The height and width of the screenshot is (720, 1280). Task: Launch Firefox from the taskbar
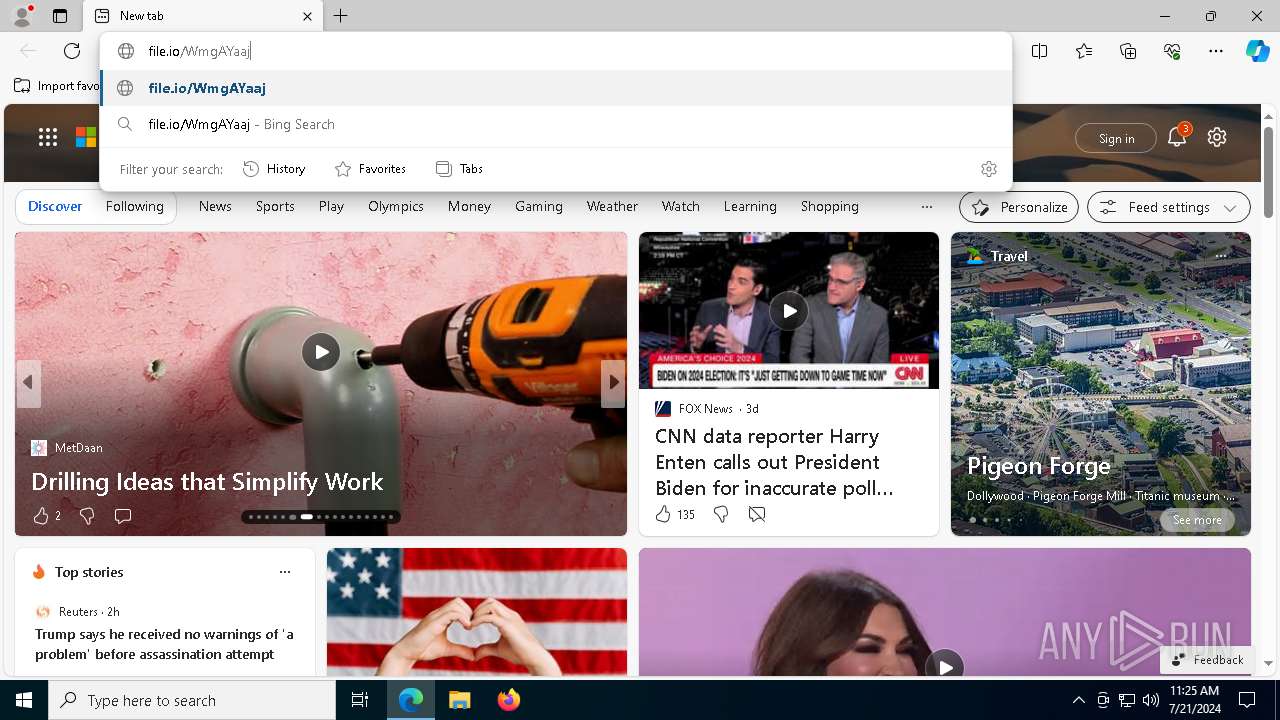[x=509, y=700]
